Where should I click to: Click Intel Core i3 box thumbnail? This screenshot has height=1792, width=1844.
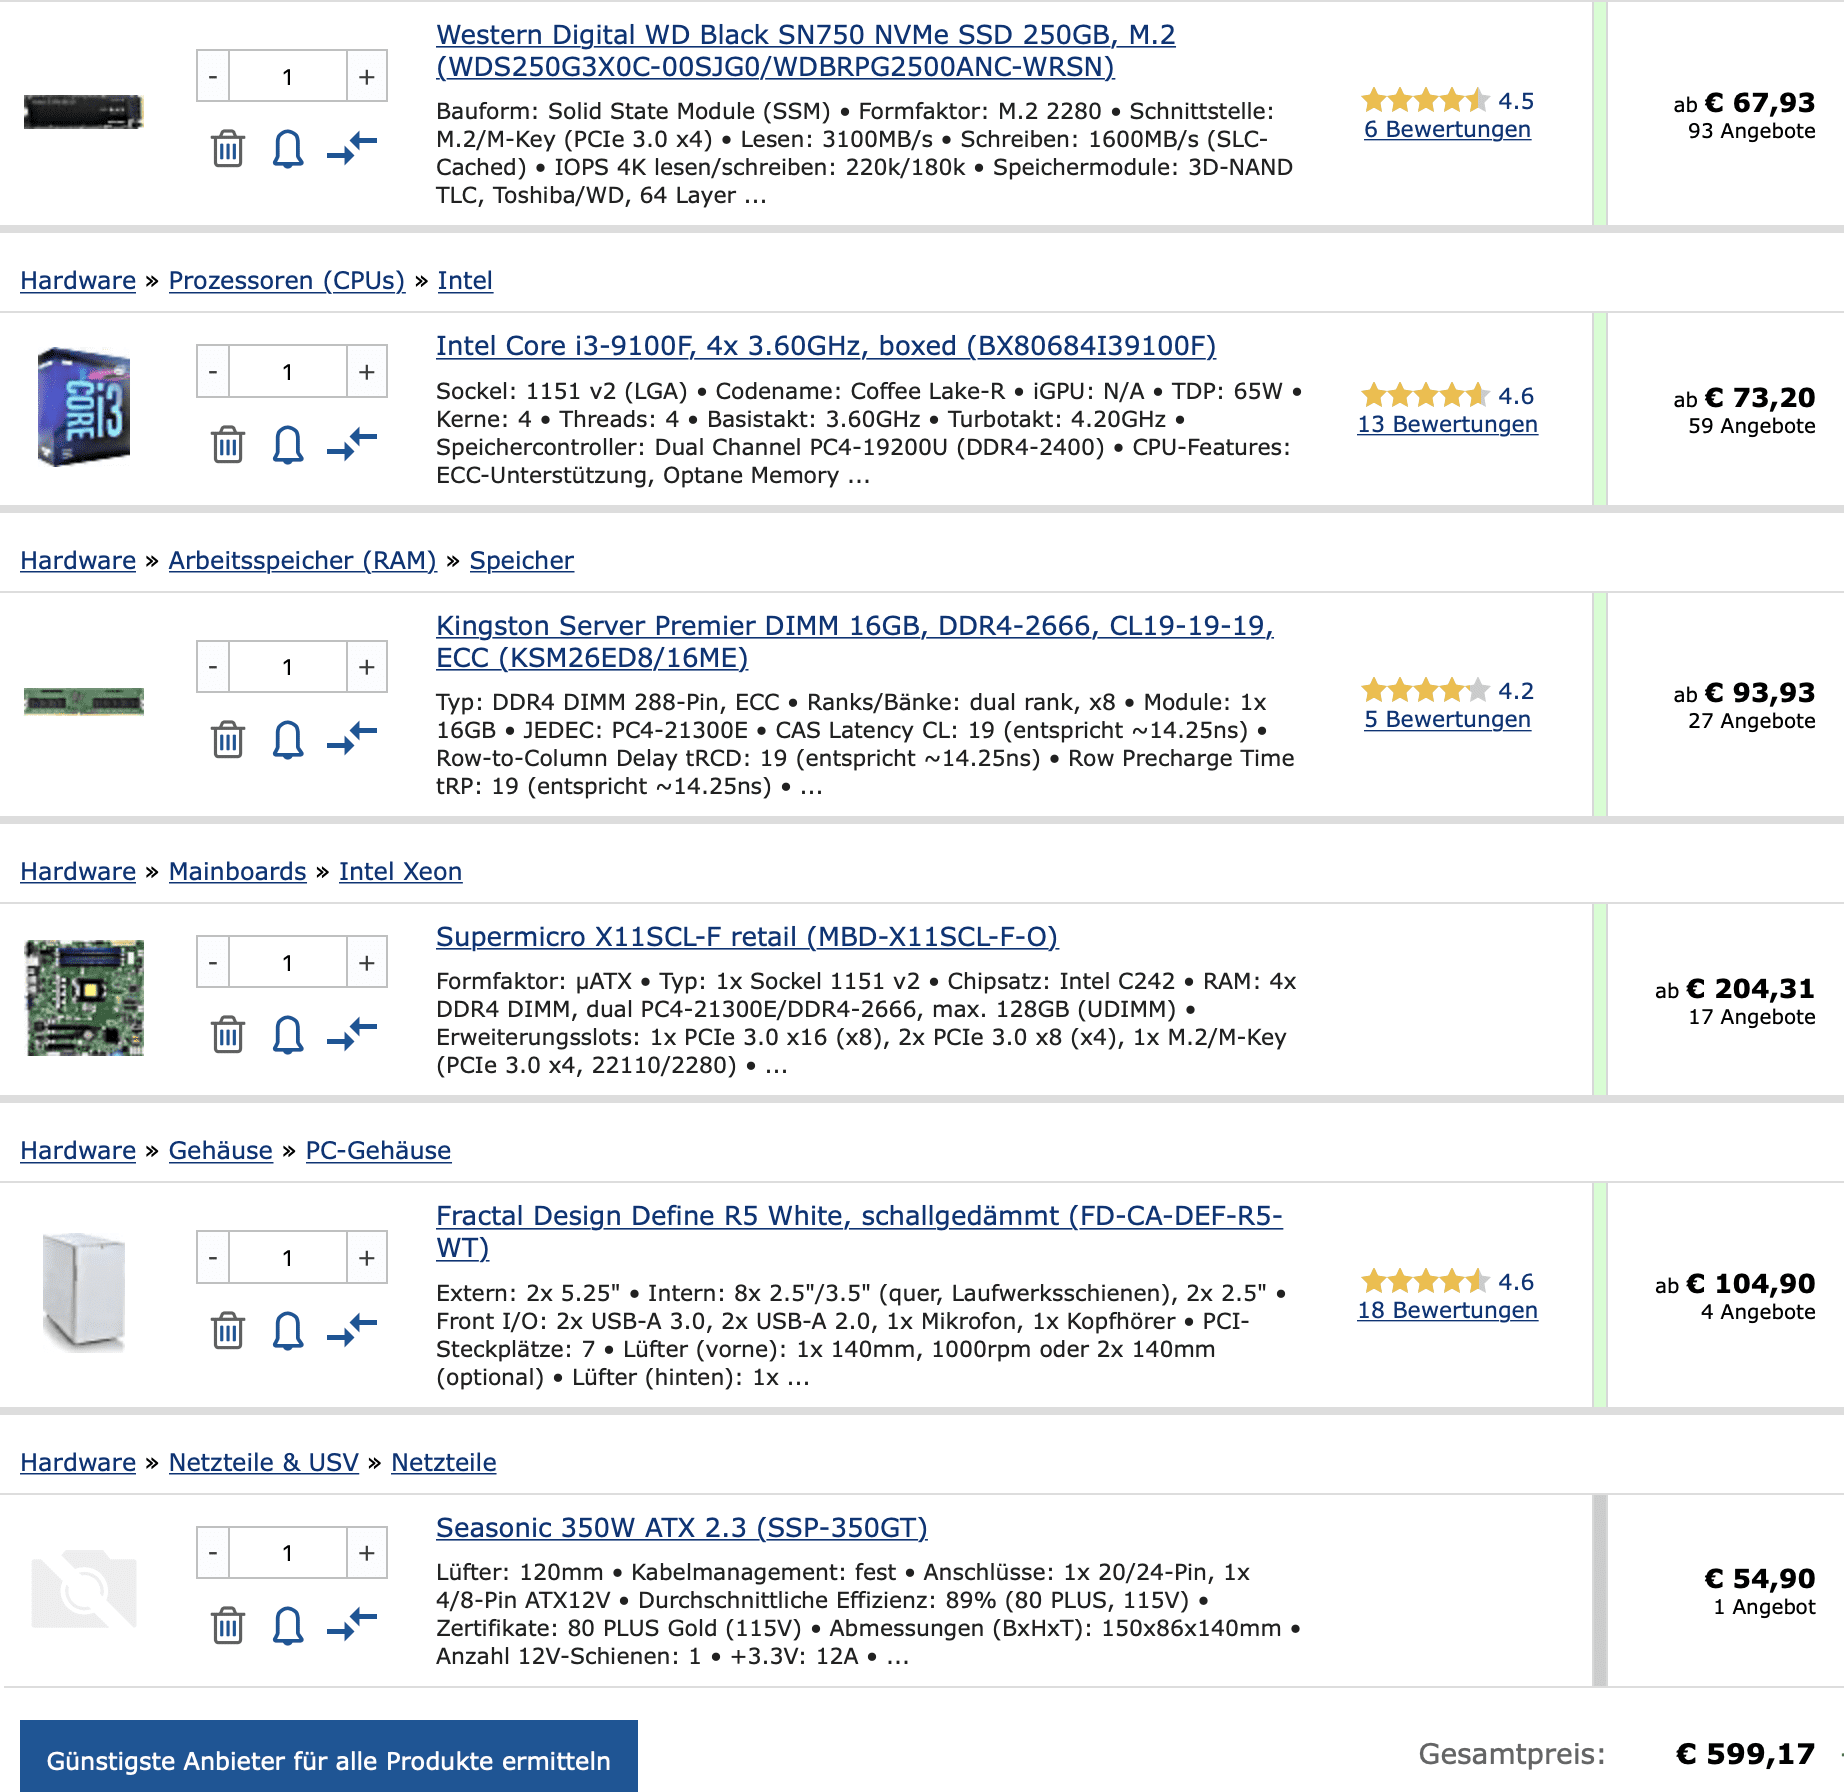(x=84, y=407)
